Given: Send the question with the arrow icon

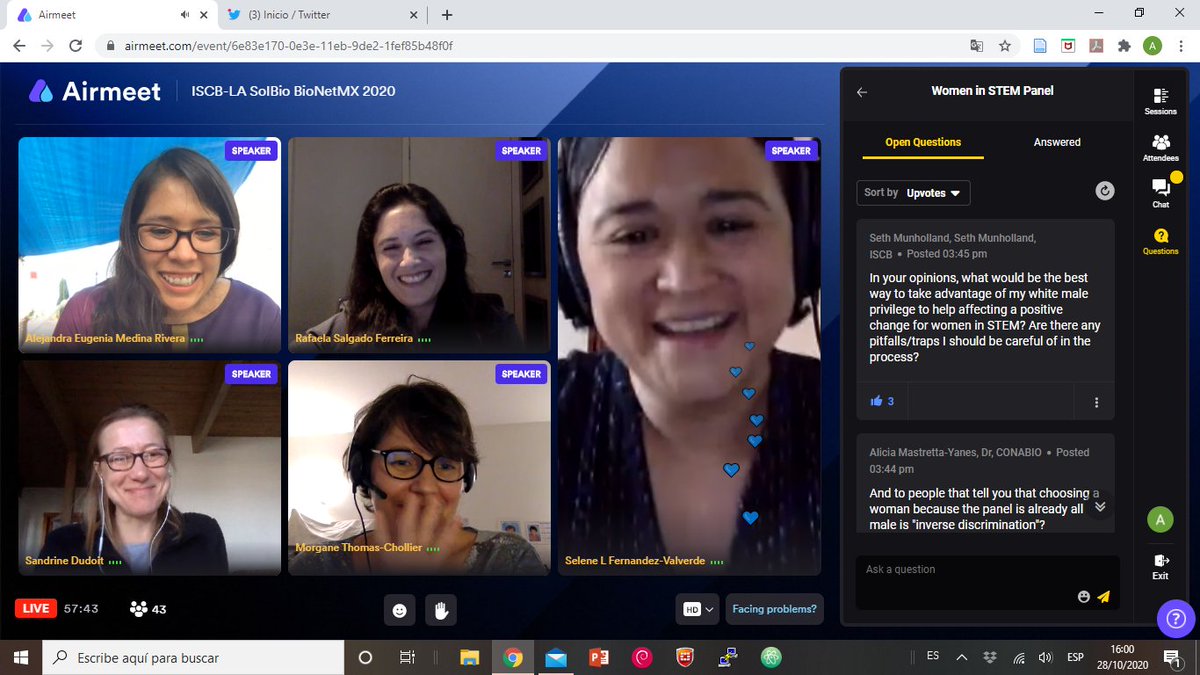Looking at the screenshot, I should coord(1103,597).
